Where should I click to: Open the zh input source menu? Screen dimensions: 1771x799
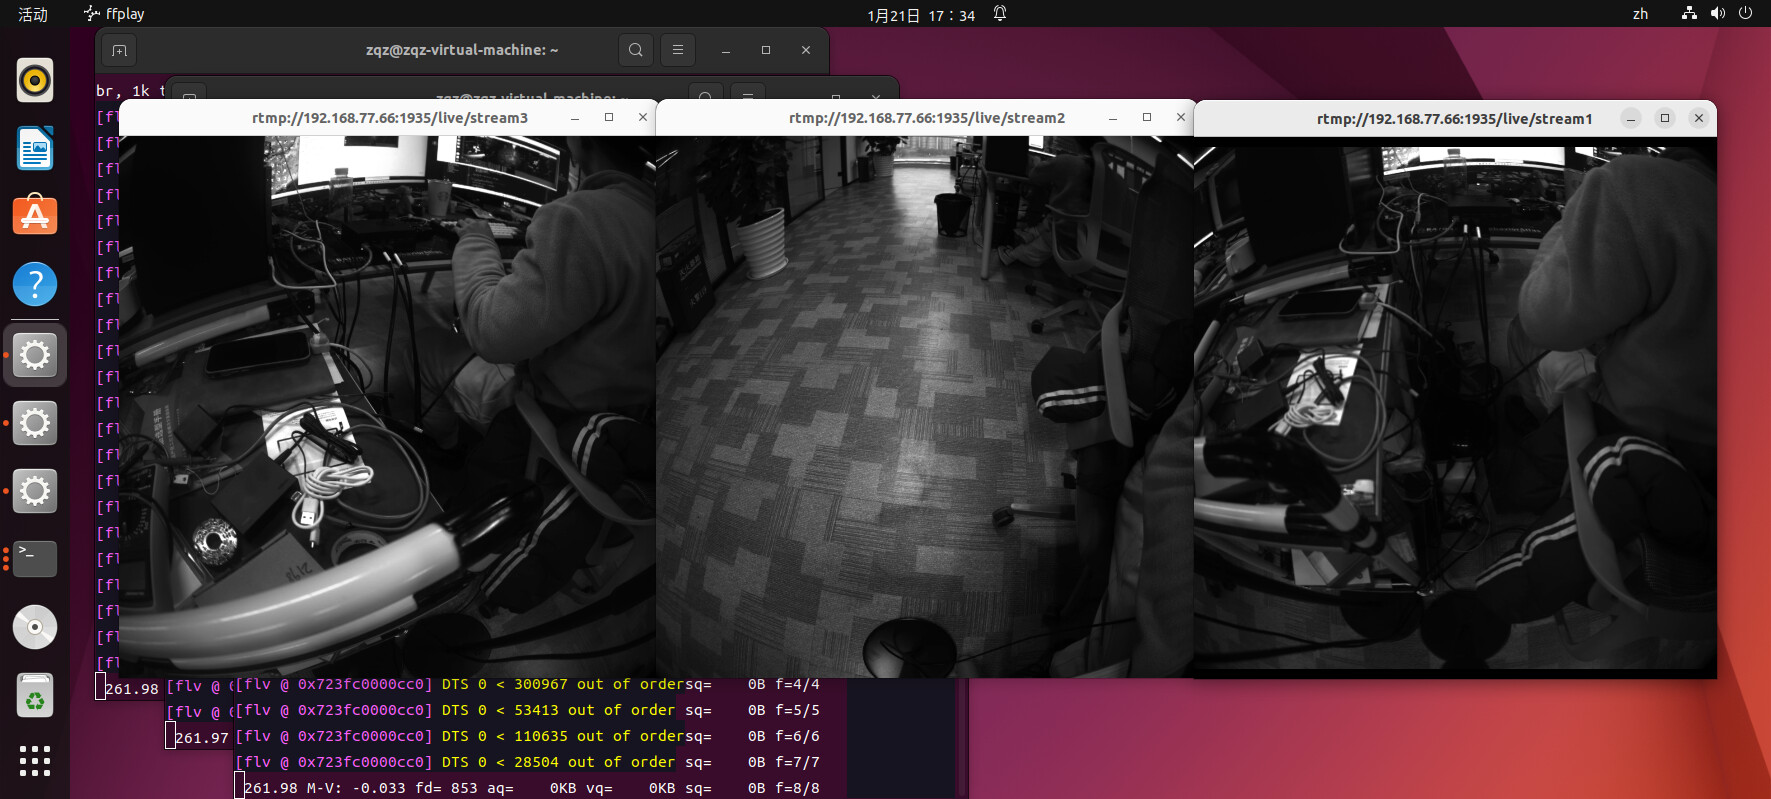pos(1640,14)
